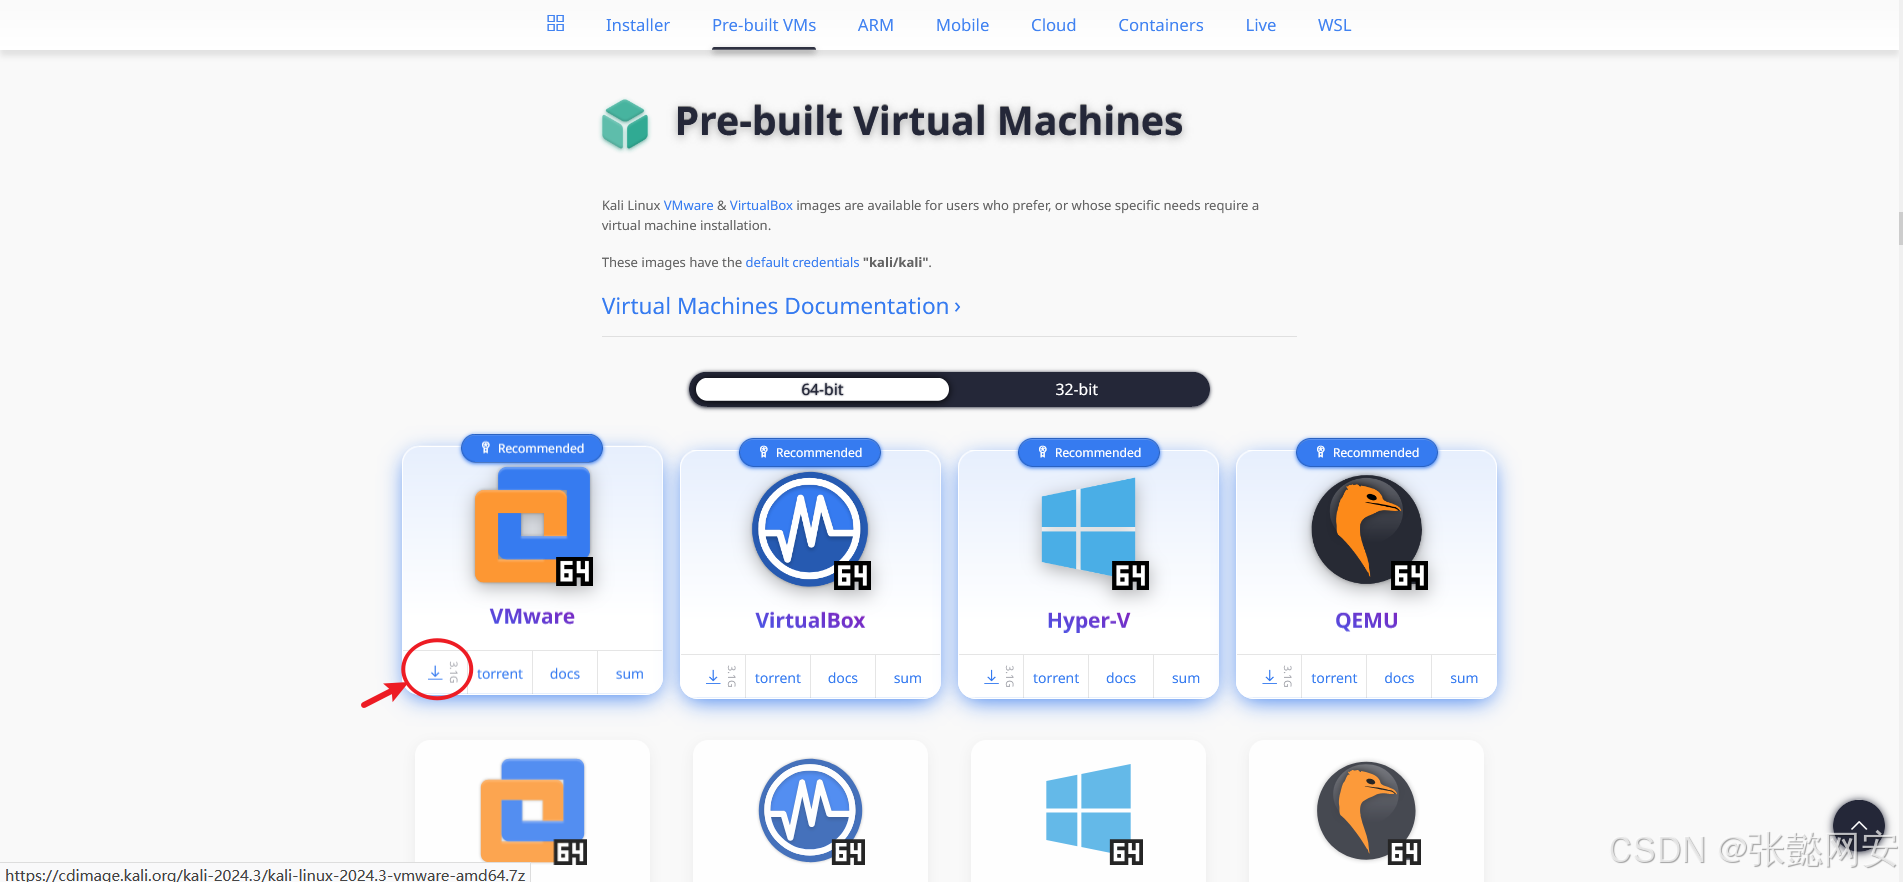Open the Containers tab
Viewport: 1903px width, 882px height.
[x=1161, y=25]
